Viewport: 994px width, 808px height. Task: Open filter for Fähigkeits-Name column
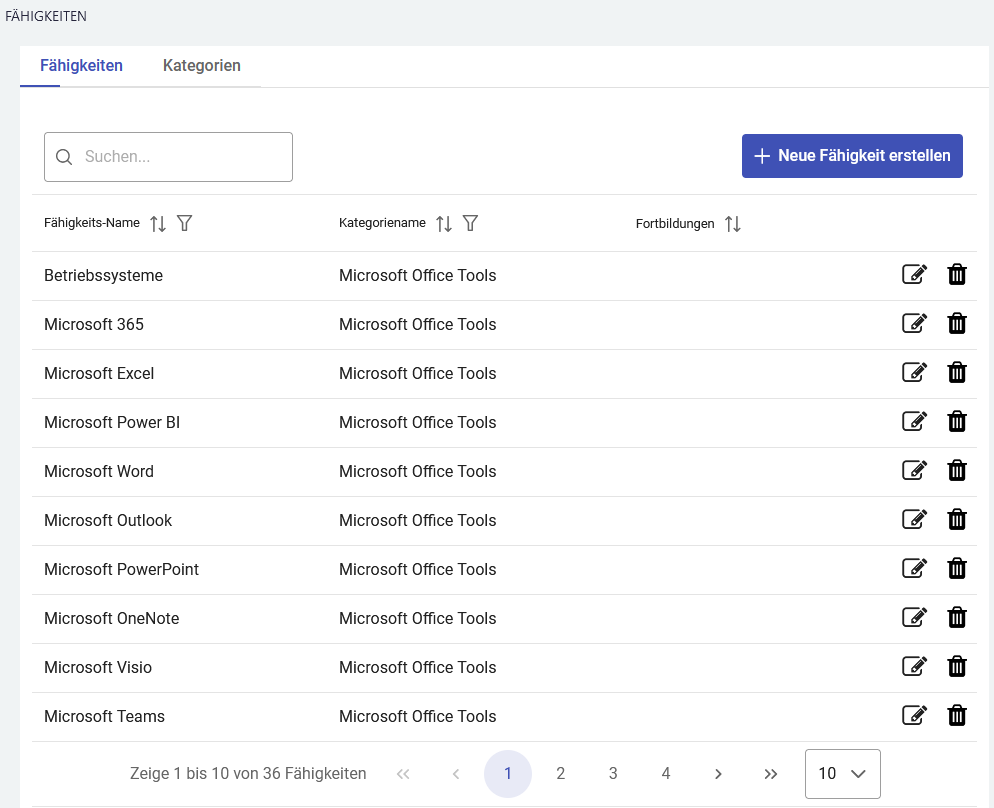tap(184, 223)
